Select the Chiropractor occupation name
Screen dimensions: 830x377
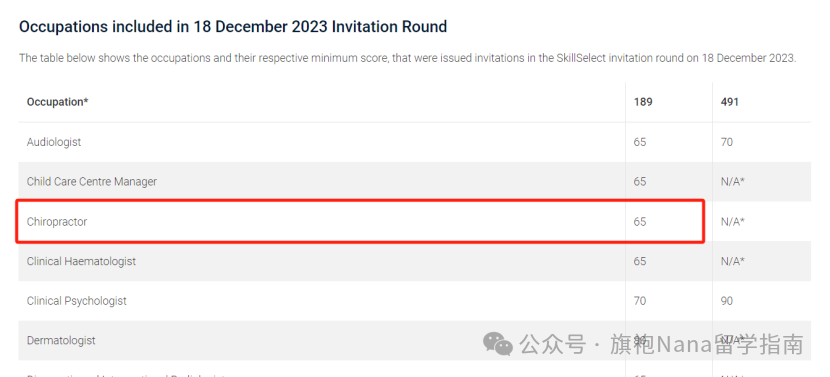click(57, 222)
